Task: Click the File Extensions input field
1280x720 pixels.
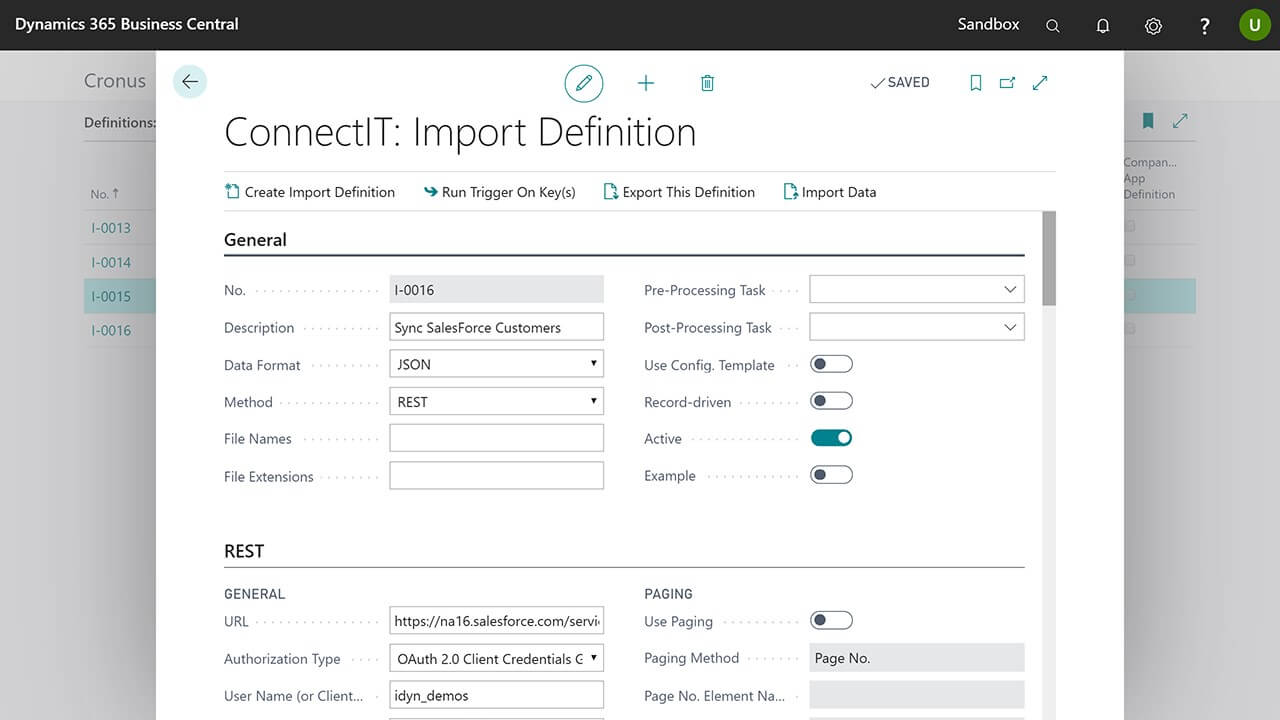Action: pyautogui.click(x=496, y=475)
